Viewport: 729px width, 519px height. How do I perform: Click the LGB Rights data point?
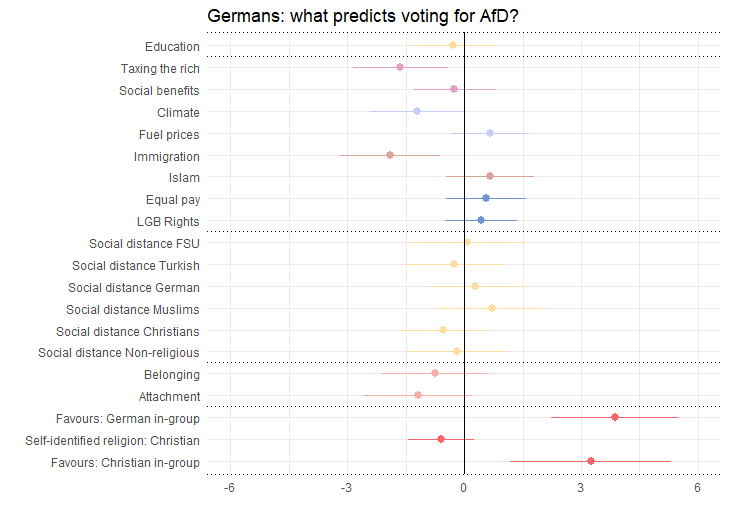[481, 220]
